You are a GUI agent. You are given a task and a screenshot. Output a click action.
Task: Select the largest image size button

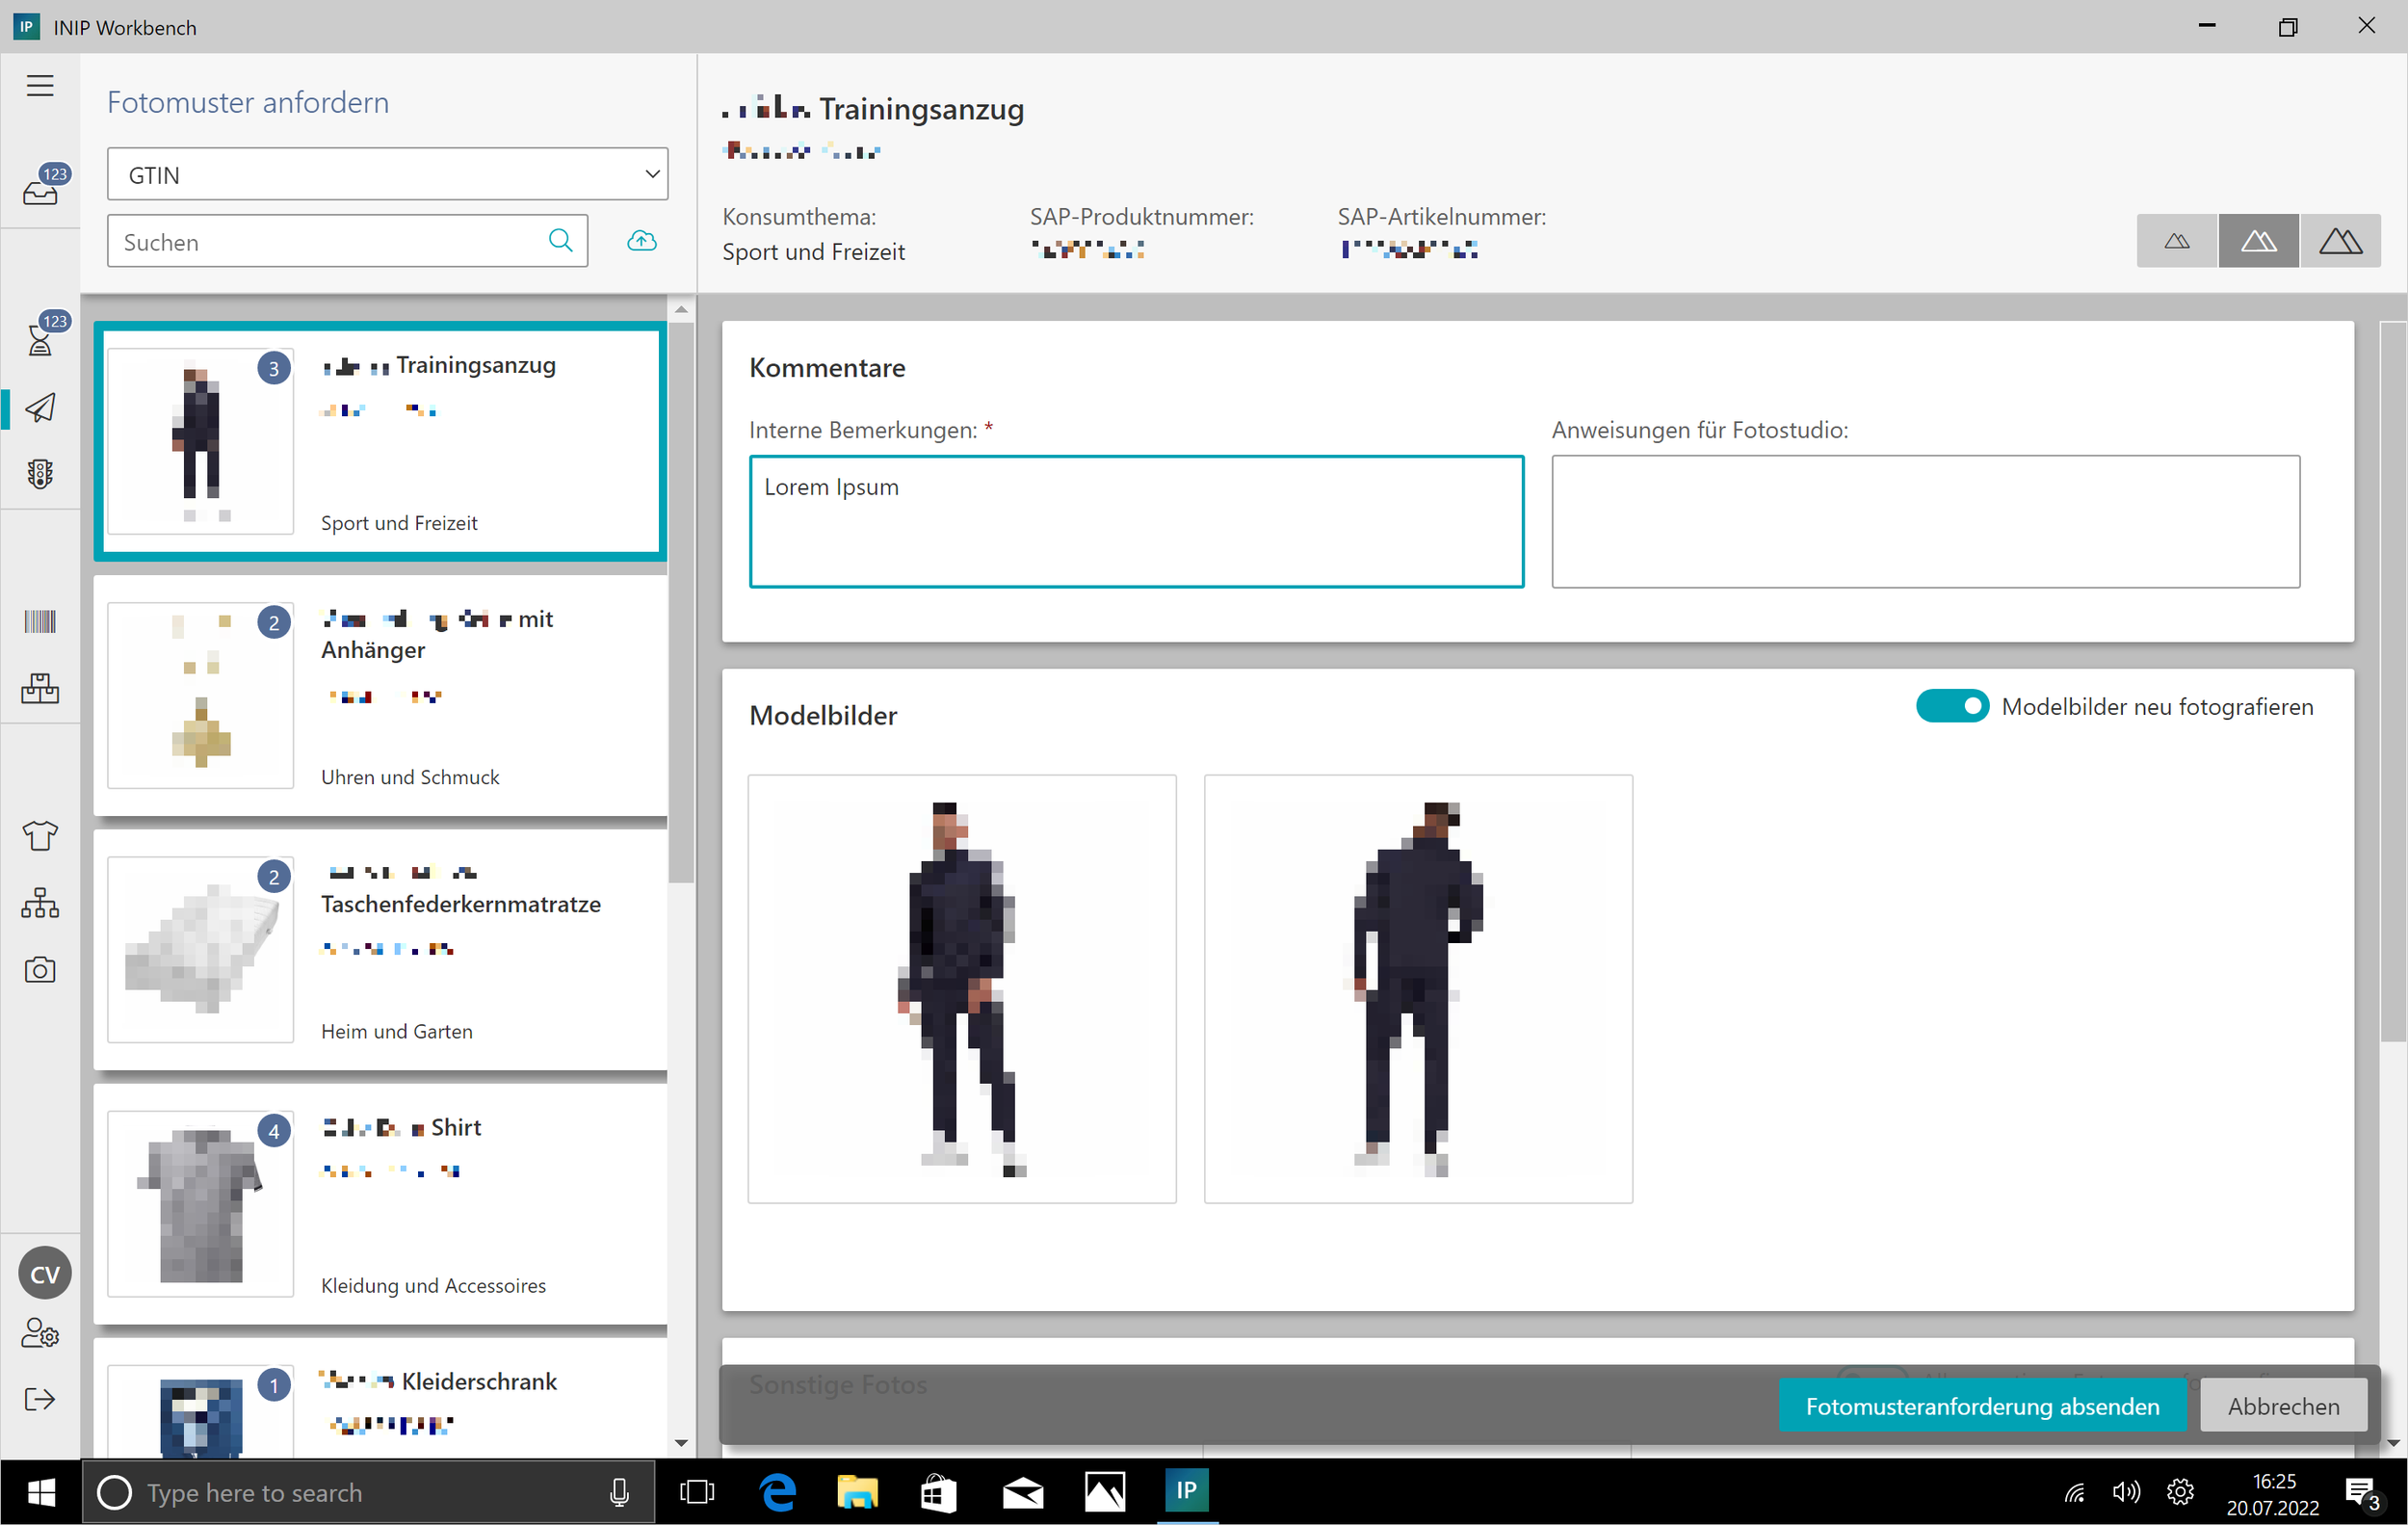click(x=2339, y=241)
